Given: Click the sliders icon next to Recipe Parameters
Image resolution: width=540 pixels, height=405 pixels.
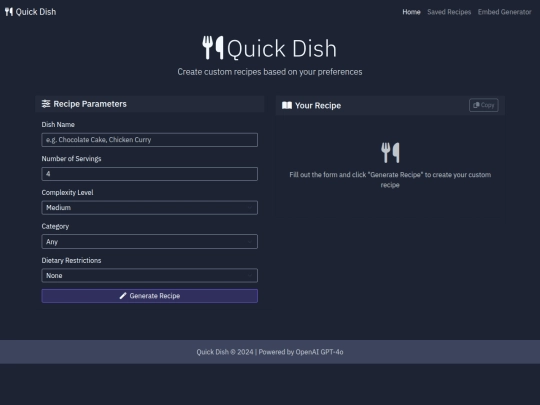Looking at the screenshot, I should [x=46, y=104].
